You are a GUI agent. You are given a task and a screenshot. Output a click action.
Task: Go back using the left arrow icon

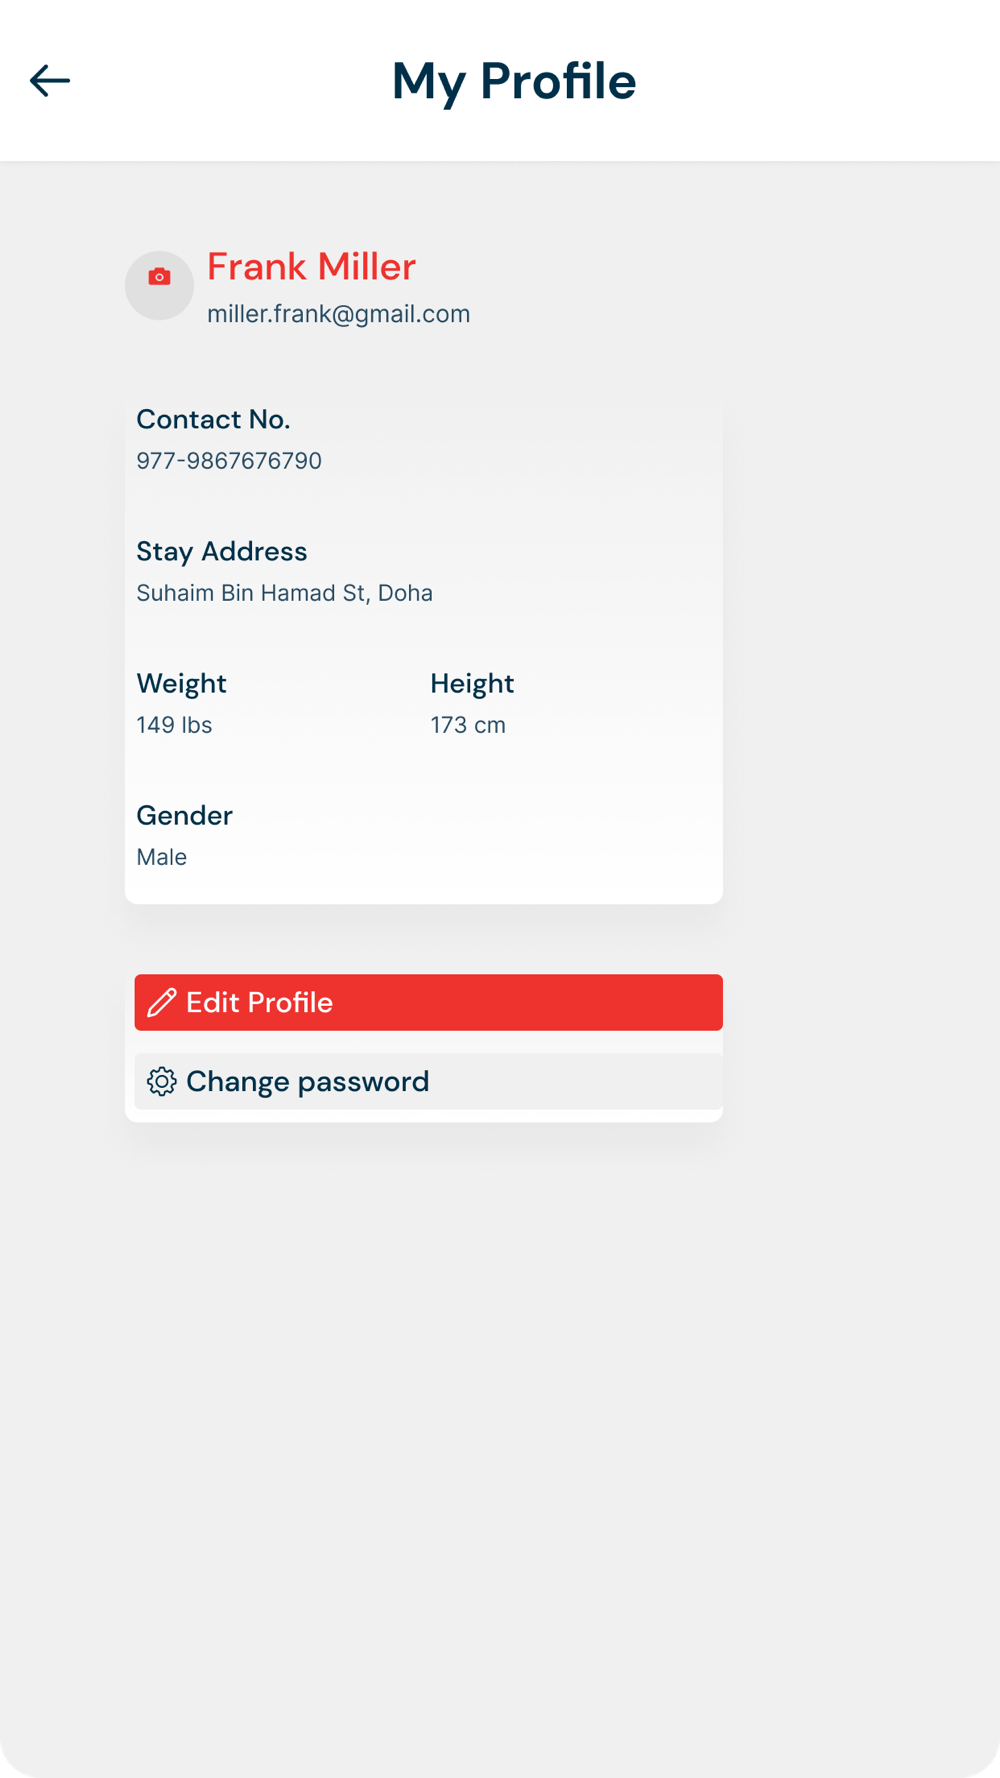click(50, 80)
